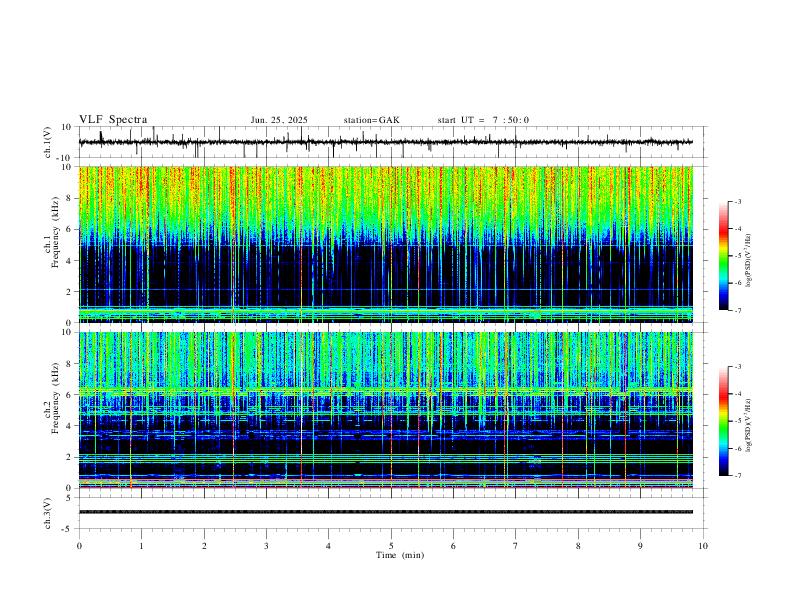Click the ch.3 waveform trace
The width and height of the screenshot is (792, 612).
(x=386, y=512)
